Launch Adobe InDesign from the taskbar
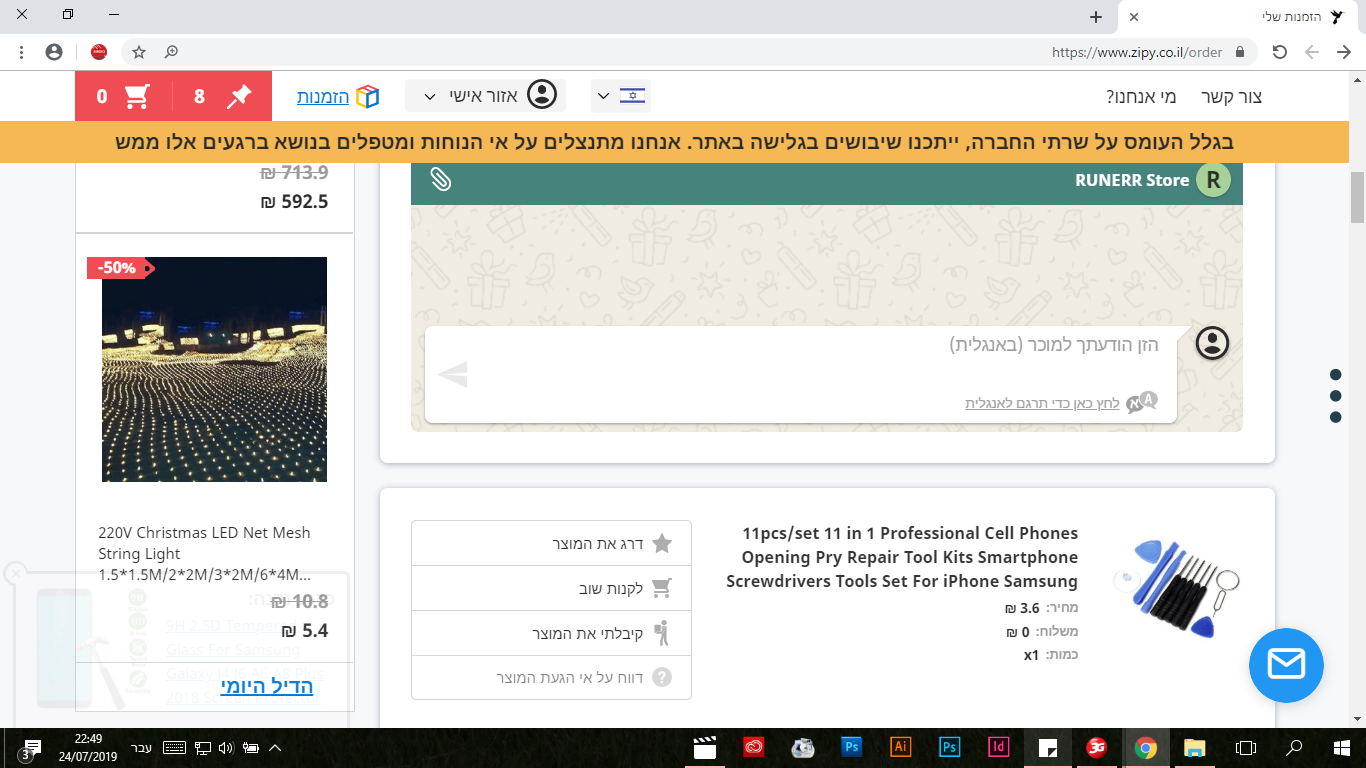 click(998, 747)
